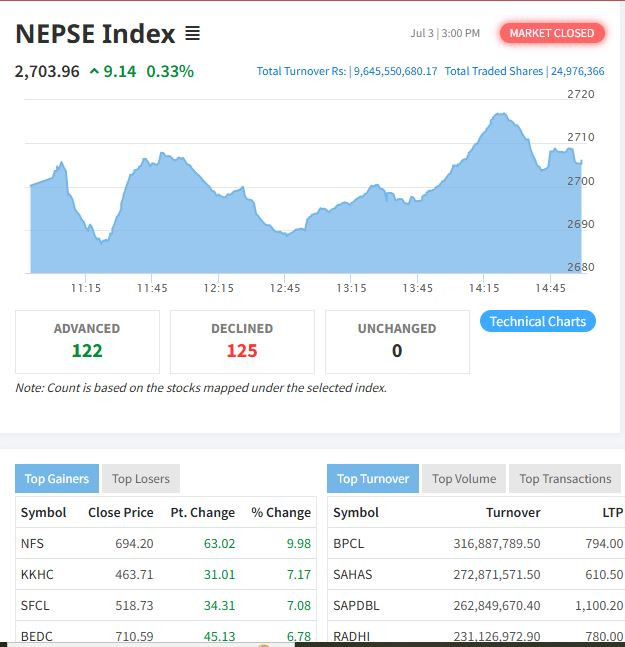625x647 pixels.
Task: Open KKHC stock symbol
Action: (x=36, y=575)
